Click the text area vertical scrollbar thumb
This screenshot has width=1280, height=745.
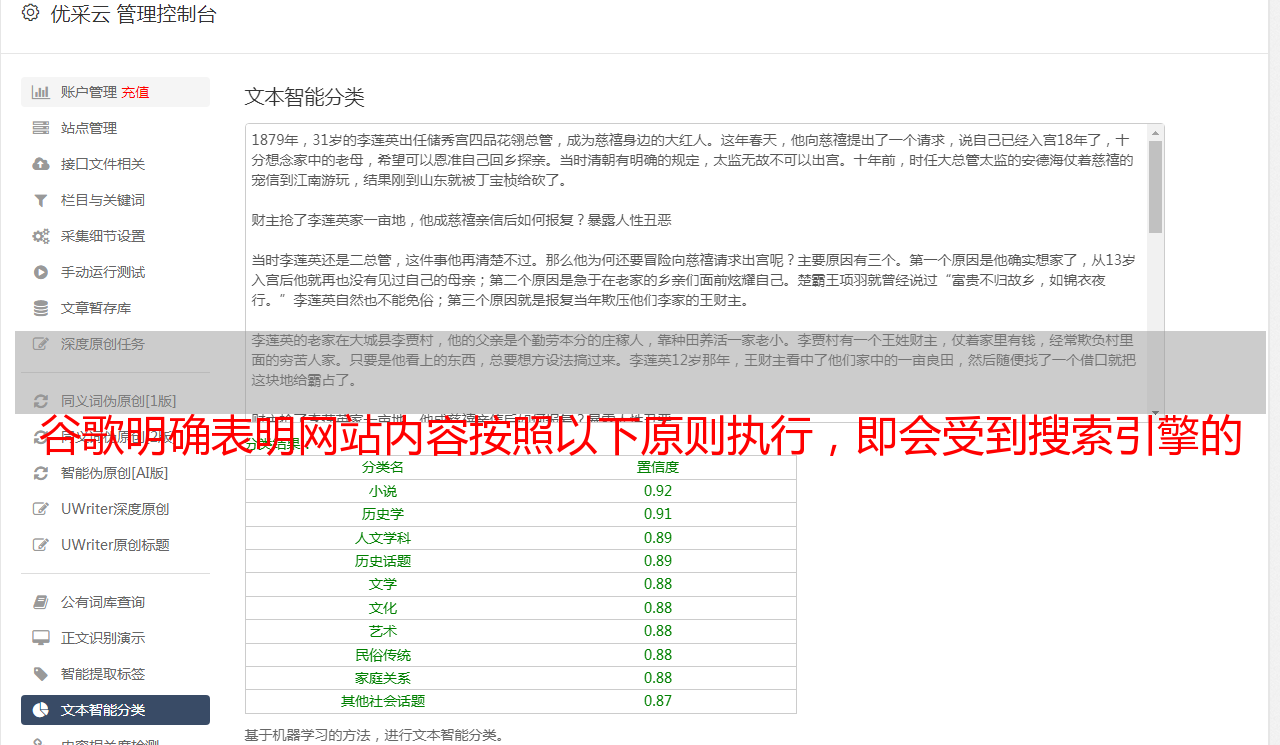click(x=1156, y=186)
